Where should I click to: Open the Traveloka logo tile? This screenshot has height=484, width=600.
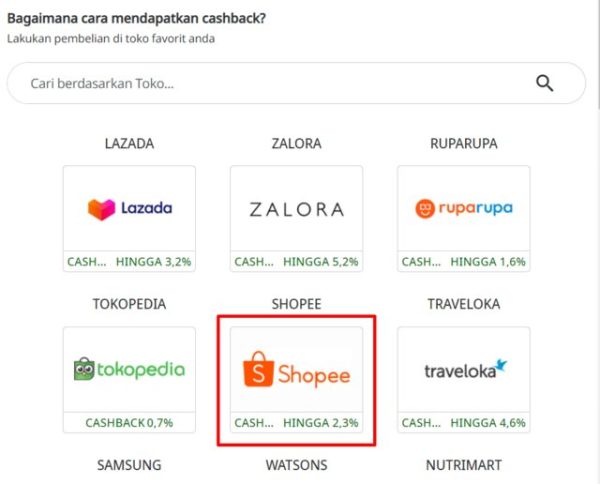(x=463, y=369)
